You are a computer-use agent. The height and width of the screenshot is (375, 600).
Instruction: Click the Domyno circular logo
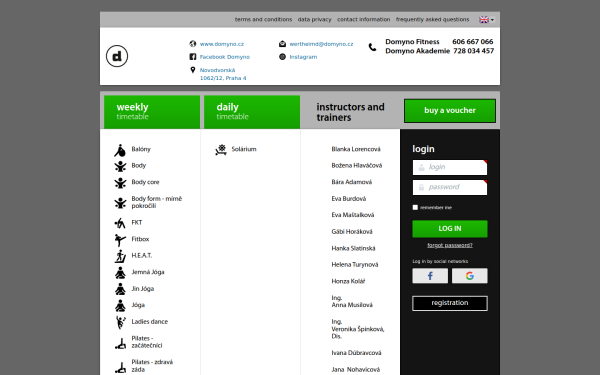coord(117,56)
